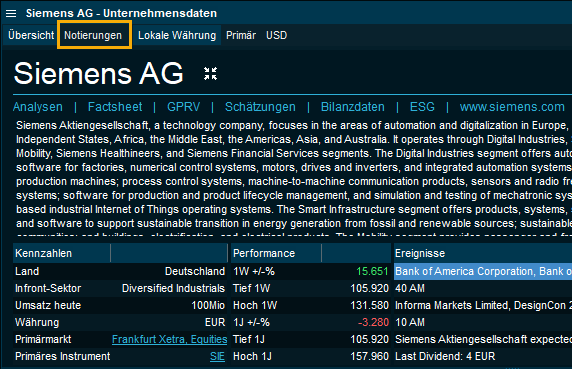572x369 pixels.
Task: Click the Ereignisse column header
Action: click(x=483, y=253)
